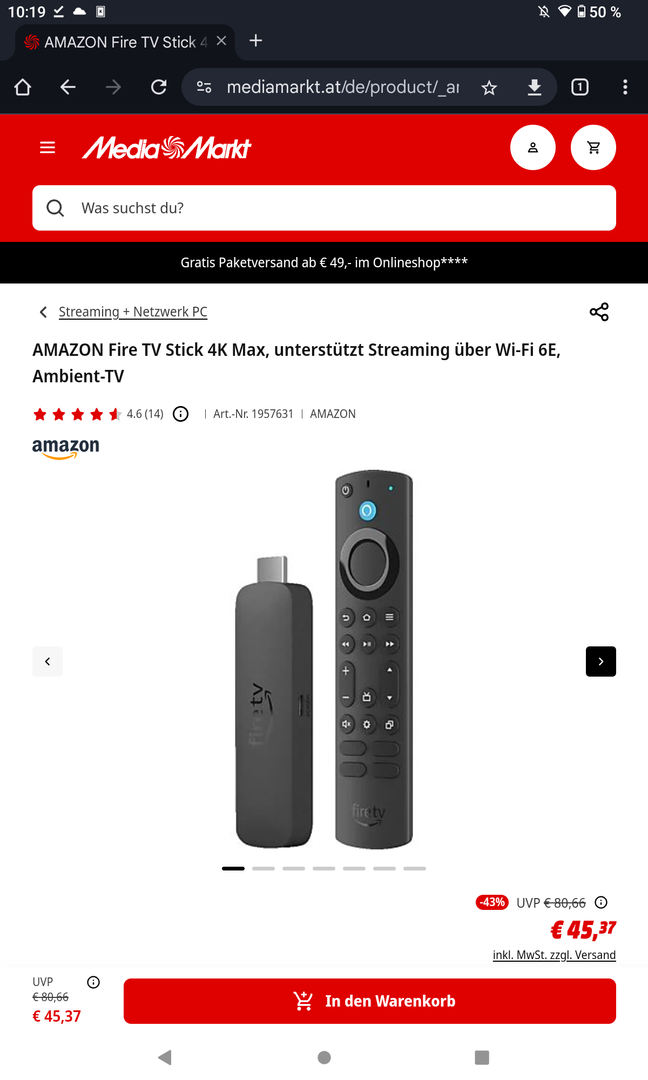
Task: Go to browser home page
Action: tap(23, 87)
